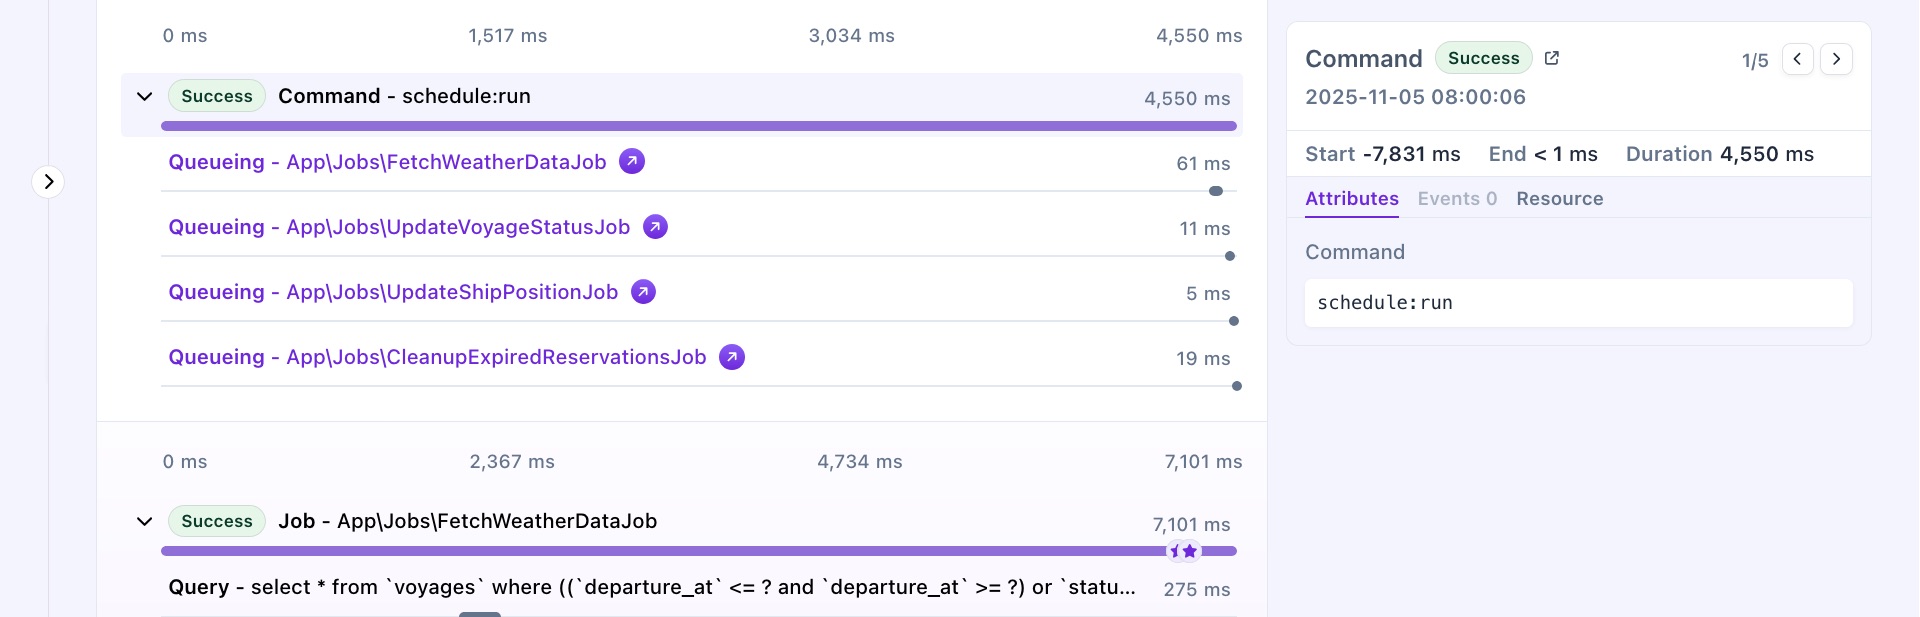Select the Query select from voyages row
The image size is (1920, 617).
point(651,588)
